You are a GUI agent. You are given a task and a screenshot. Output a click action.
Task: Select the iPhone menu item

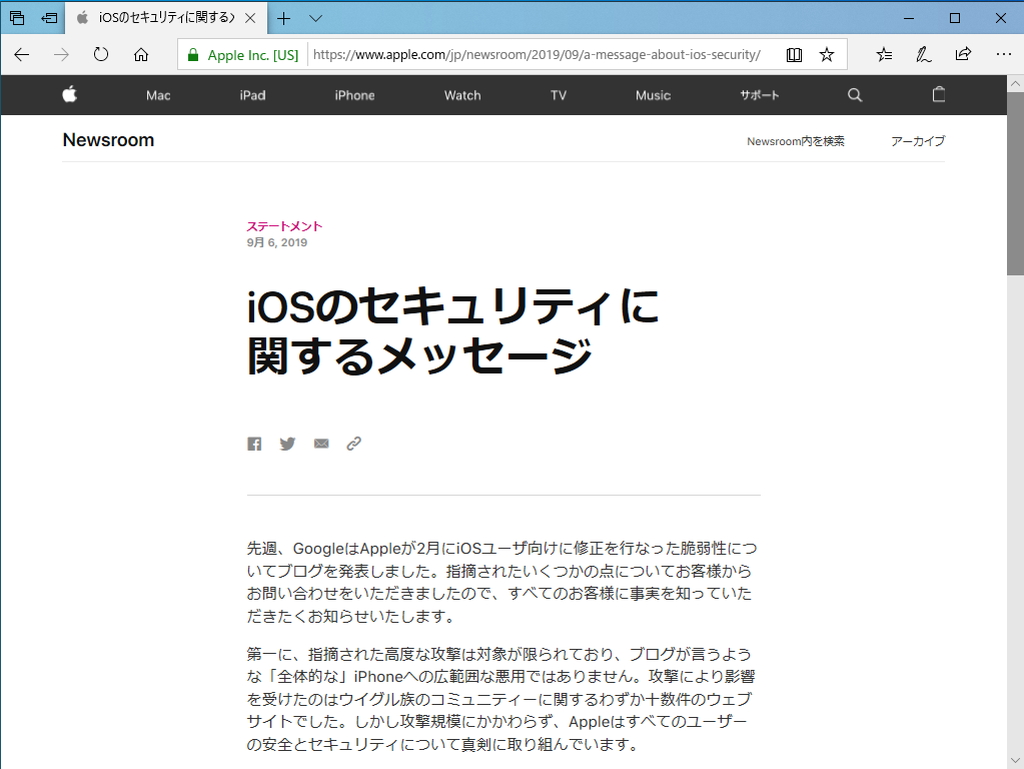[x=354, y=95]
